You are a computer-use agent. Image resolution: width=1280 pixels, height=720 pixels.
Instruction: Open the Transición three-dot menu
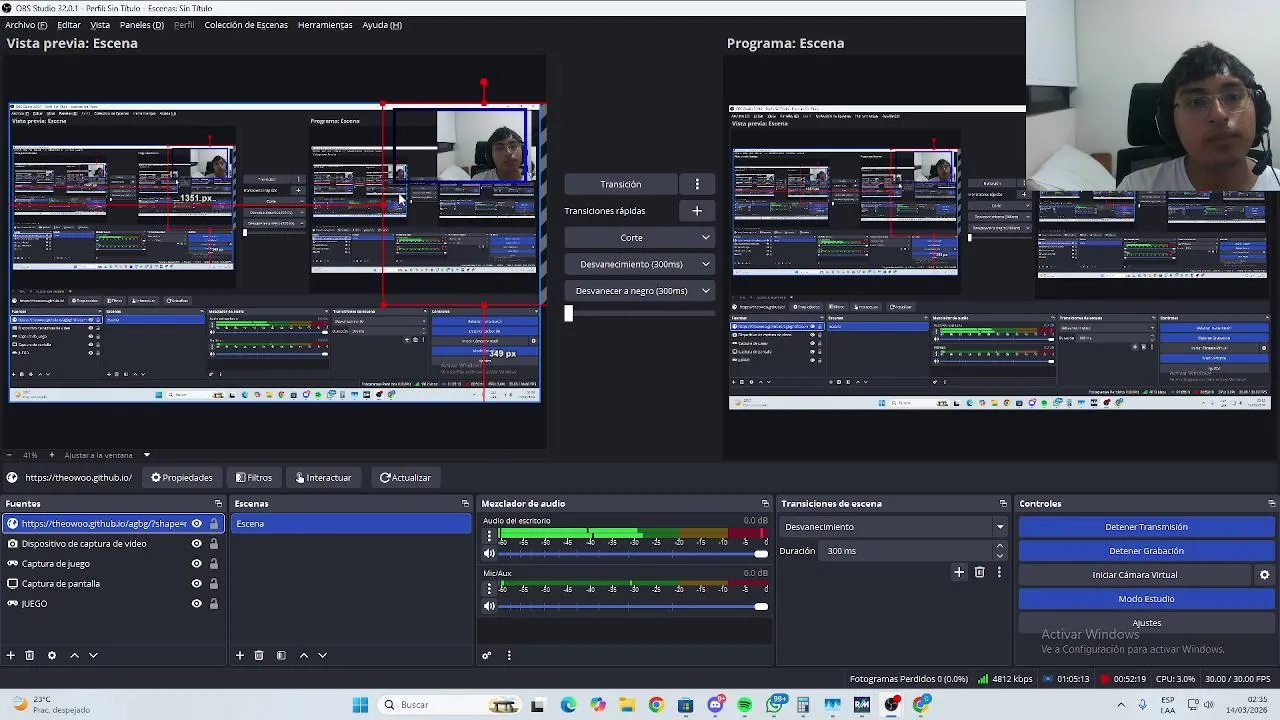pos(697,184)
